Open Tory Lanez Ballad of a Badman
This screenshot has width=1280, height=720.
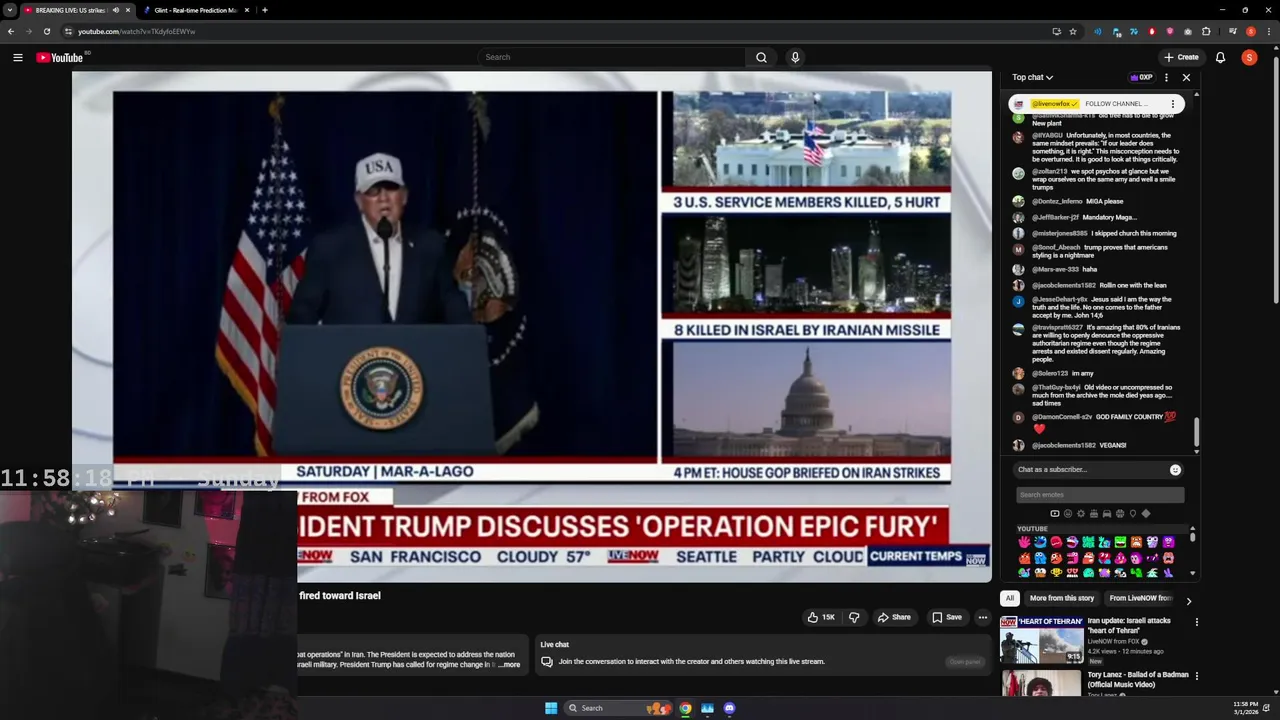1138,679
